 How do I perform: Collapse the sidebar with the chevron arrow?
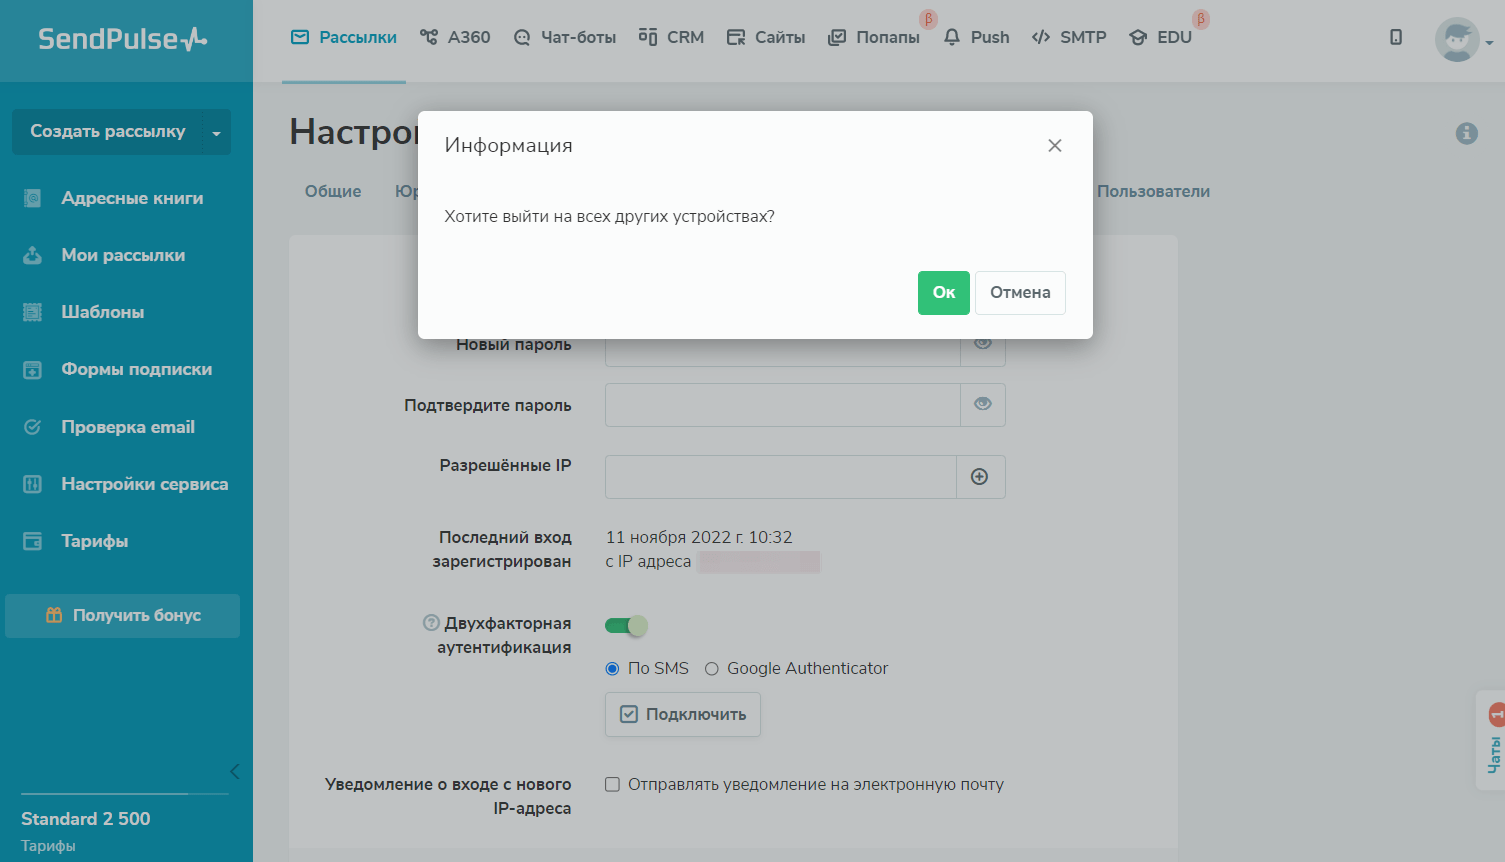tap(234, 771)
